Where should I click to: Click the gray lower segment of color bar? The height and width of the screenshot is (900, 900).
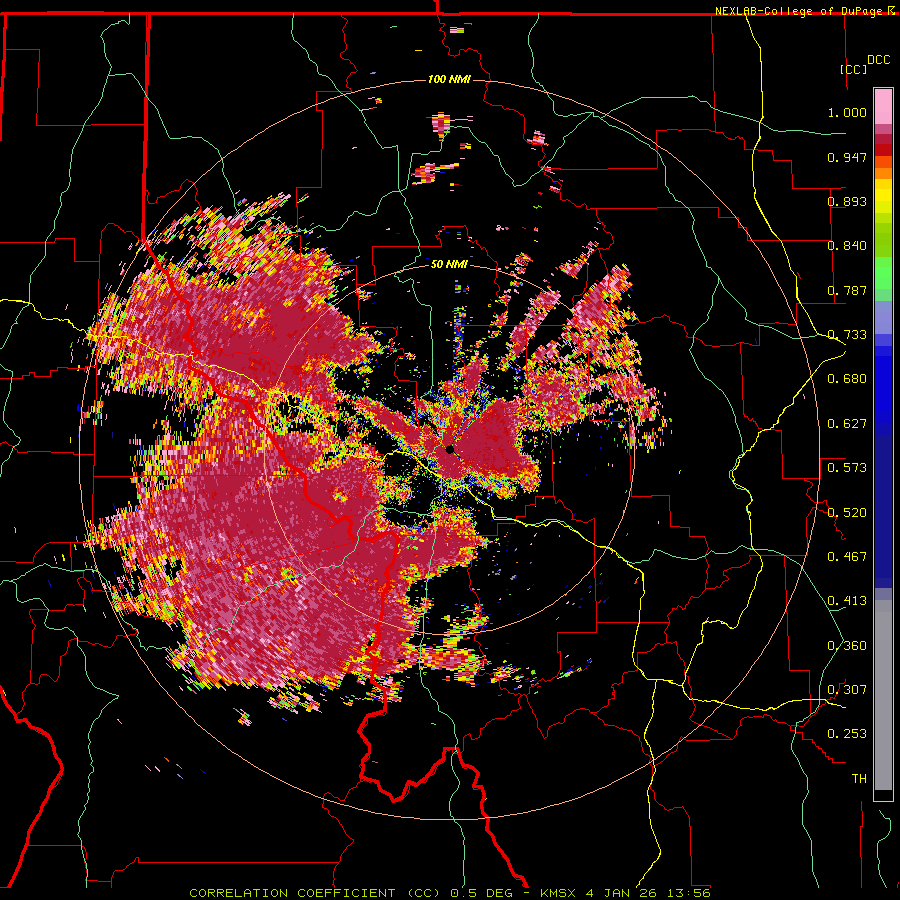(x=883, y=695)
